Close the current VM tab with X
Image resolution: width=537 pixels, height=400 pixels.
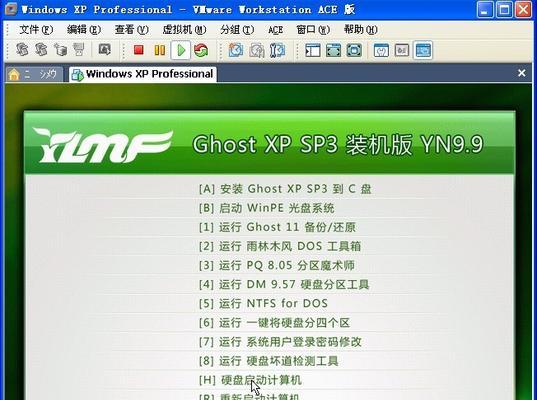pyautogui.click(x=522, y=73)
